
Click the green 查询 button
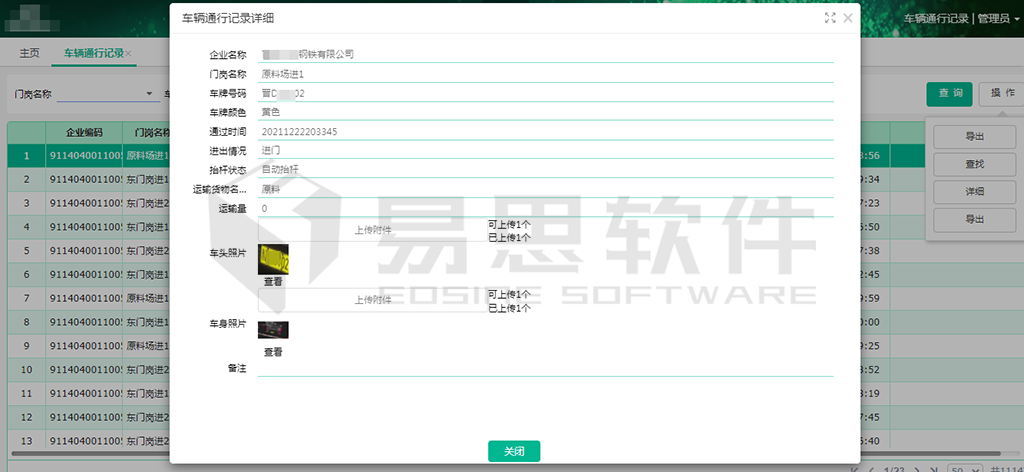click(949, 93)
